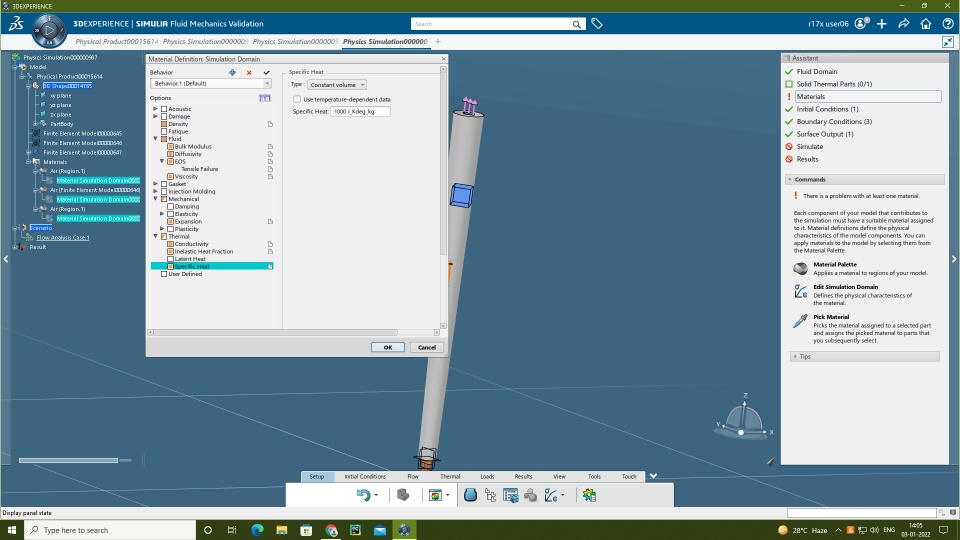Check the Latent Heat option

pos(171,259)
